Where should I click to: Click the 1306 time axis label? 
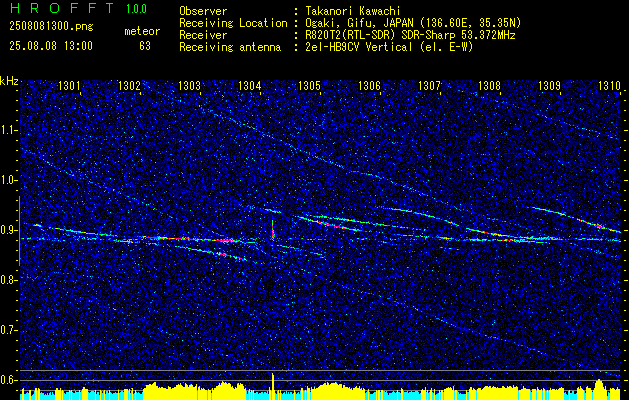click(369, 85)
